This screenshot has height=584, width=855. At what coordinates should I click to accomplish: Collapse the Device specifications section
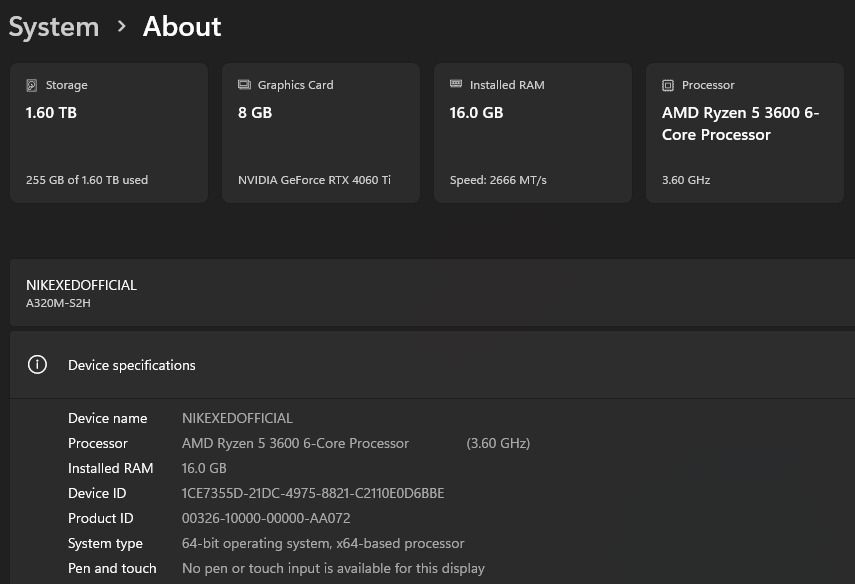pyautogui.click(x=432, y=365)
